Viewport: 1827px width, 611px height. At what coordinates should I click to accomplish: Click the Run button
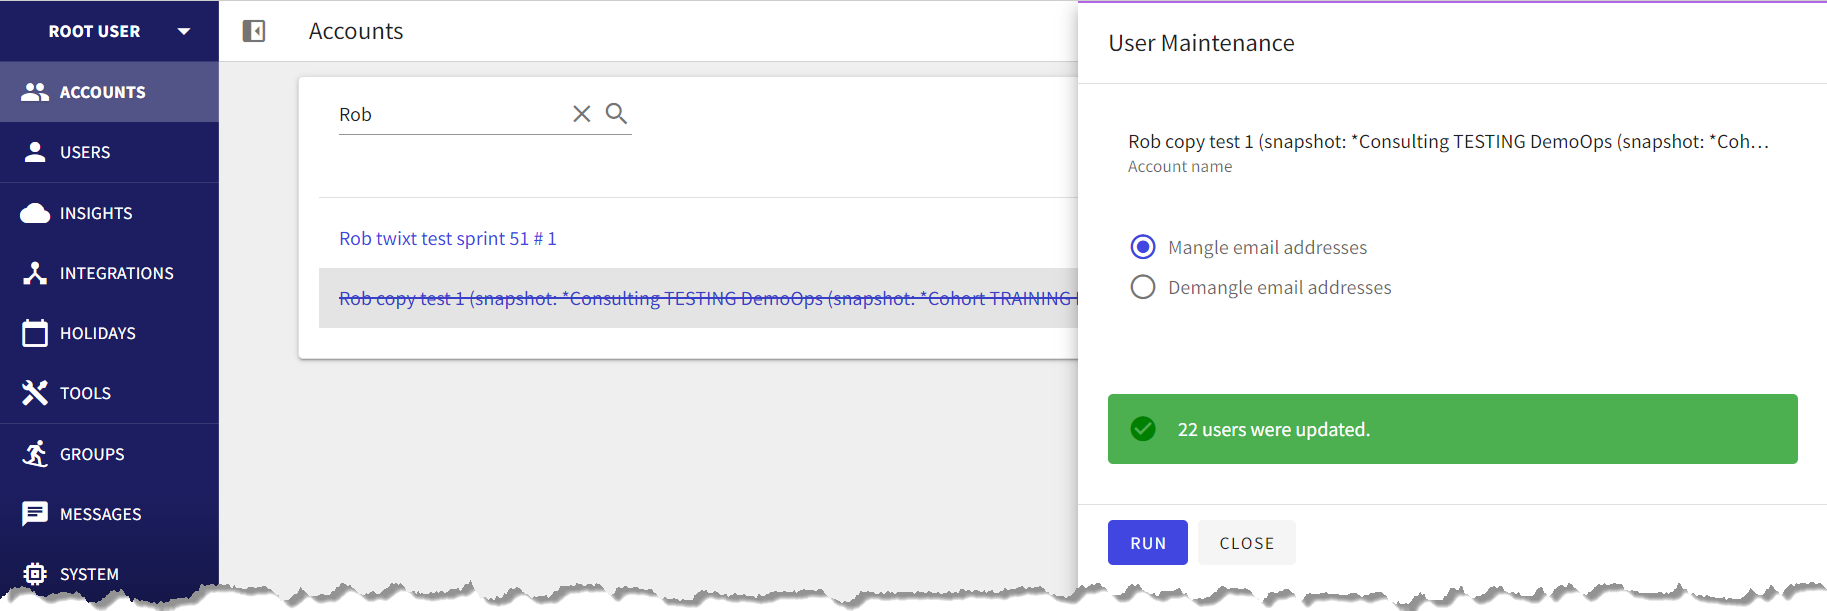[x=1148, y=543]
